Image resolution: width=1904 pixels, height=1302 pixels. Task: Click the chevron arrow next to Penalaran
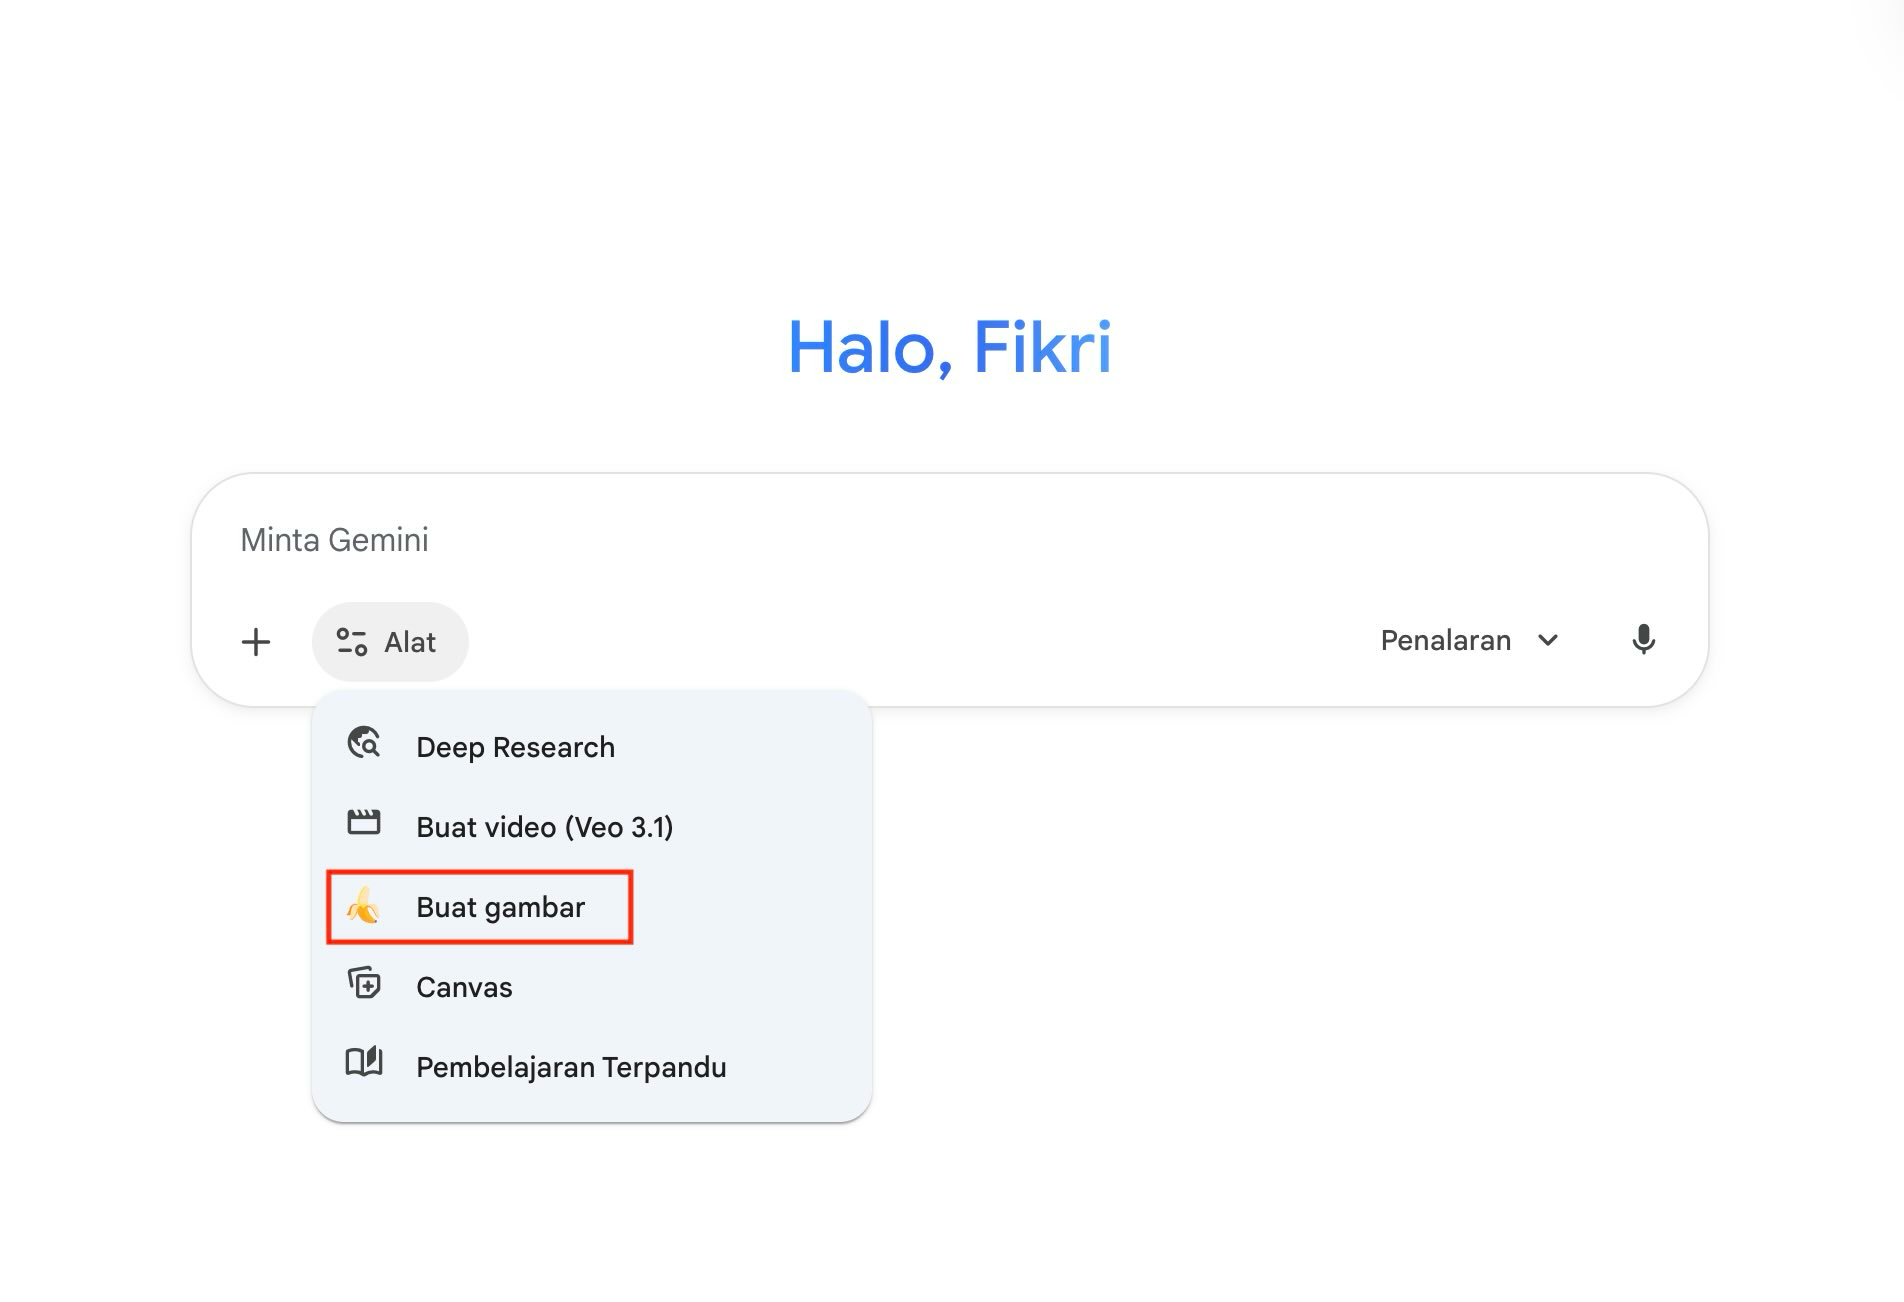[x=1548, y=641]
